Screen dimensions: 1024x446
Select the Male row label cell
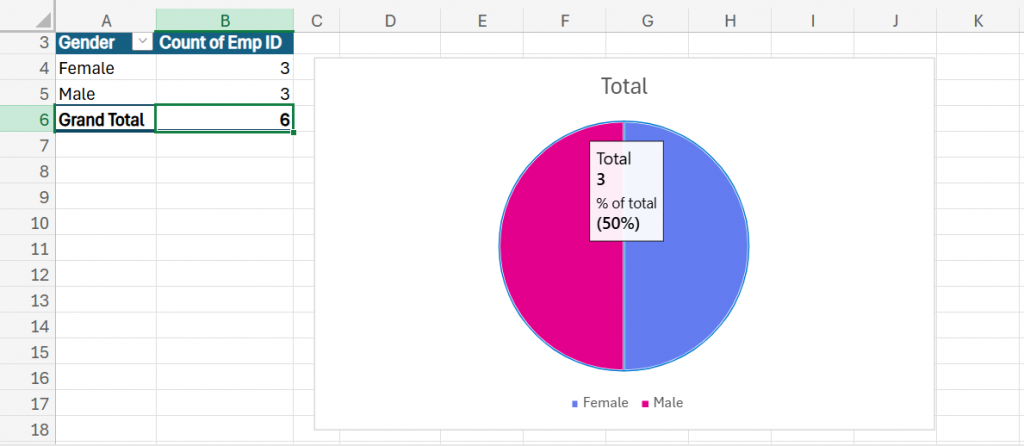pyautogui.click(x=105, y=94)
